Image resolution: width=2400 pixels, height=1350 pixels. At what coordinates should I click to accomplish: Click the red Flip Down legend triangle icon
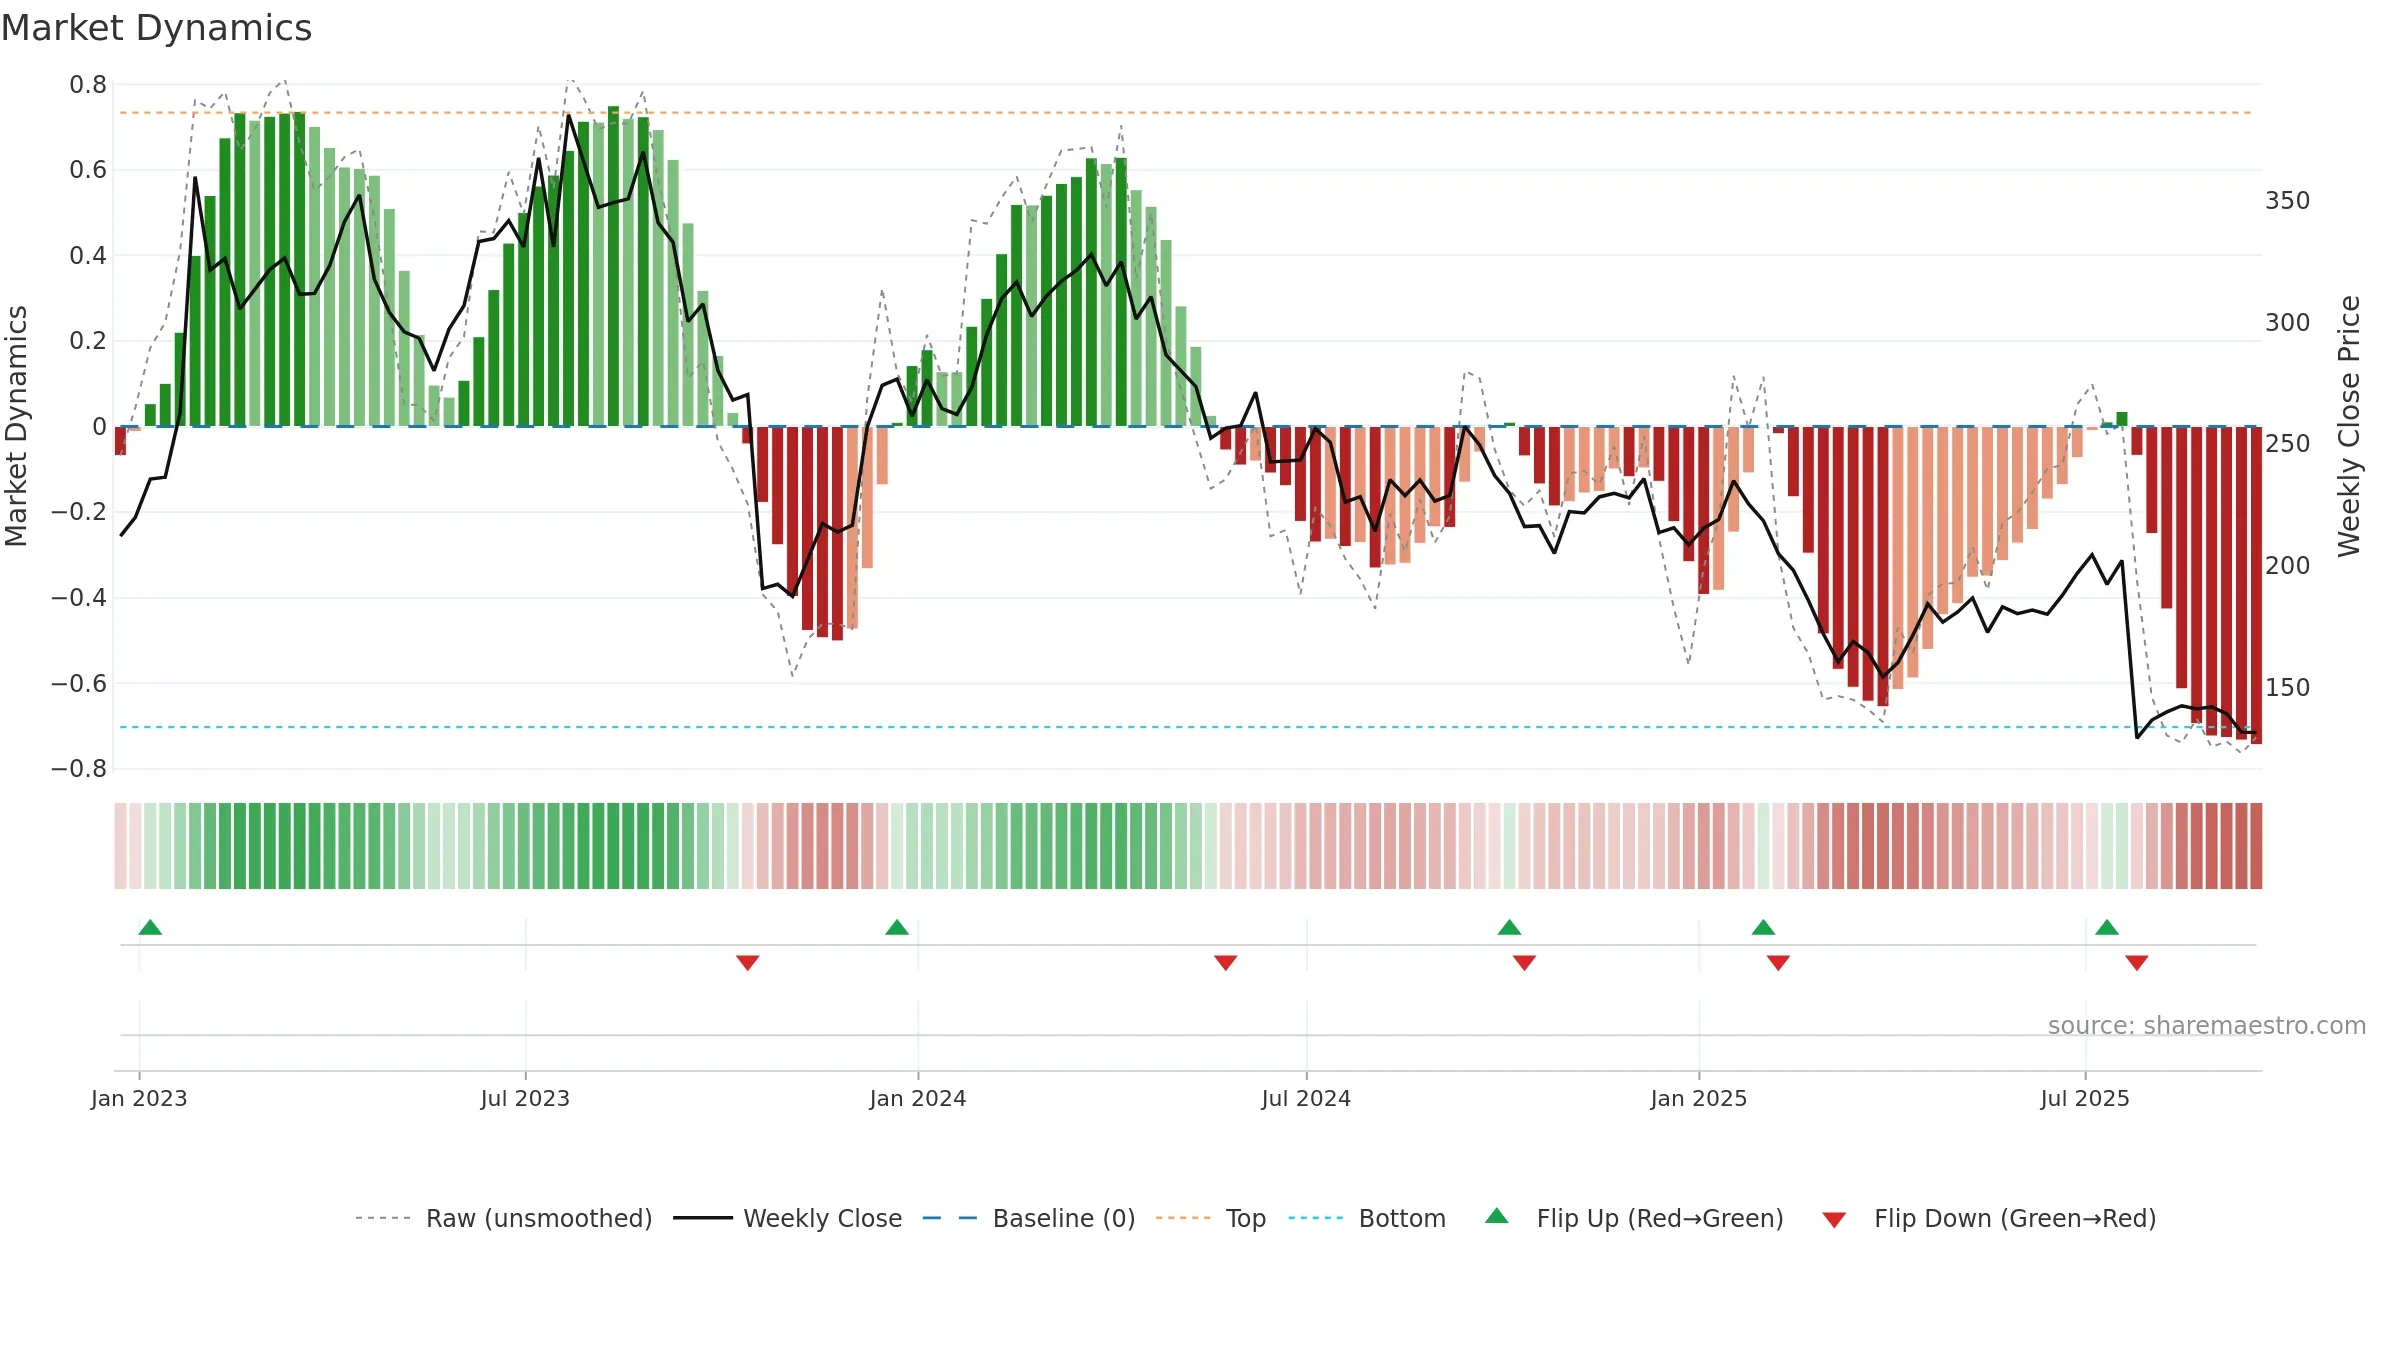1834,1220
